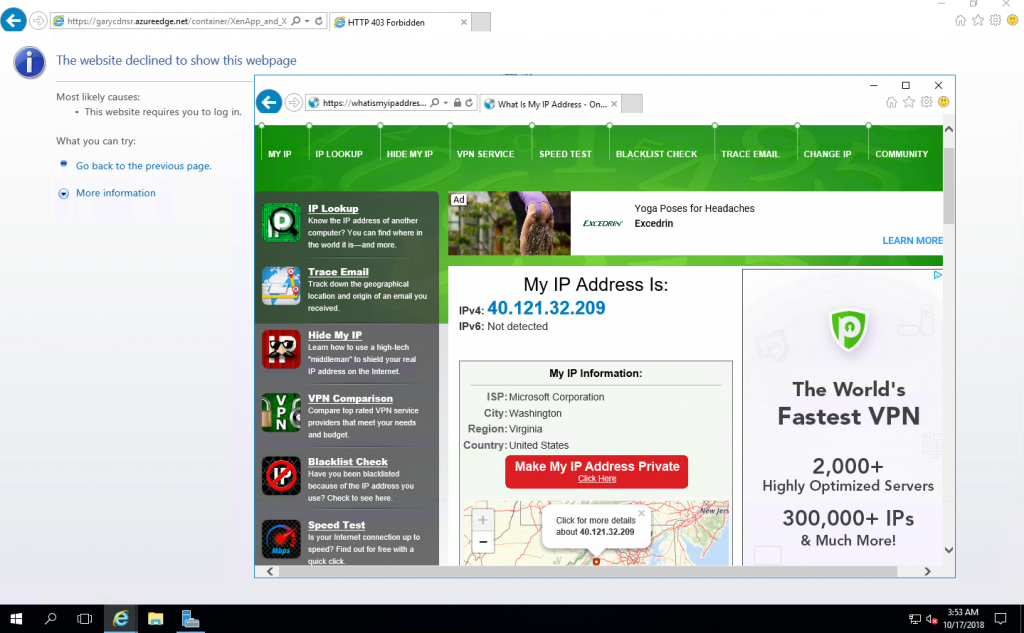Open the 'Blacklist Check' sidebar link

(x=347, y=462)
